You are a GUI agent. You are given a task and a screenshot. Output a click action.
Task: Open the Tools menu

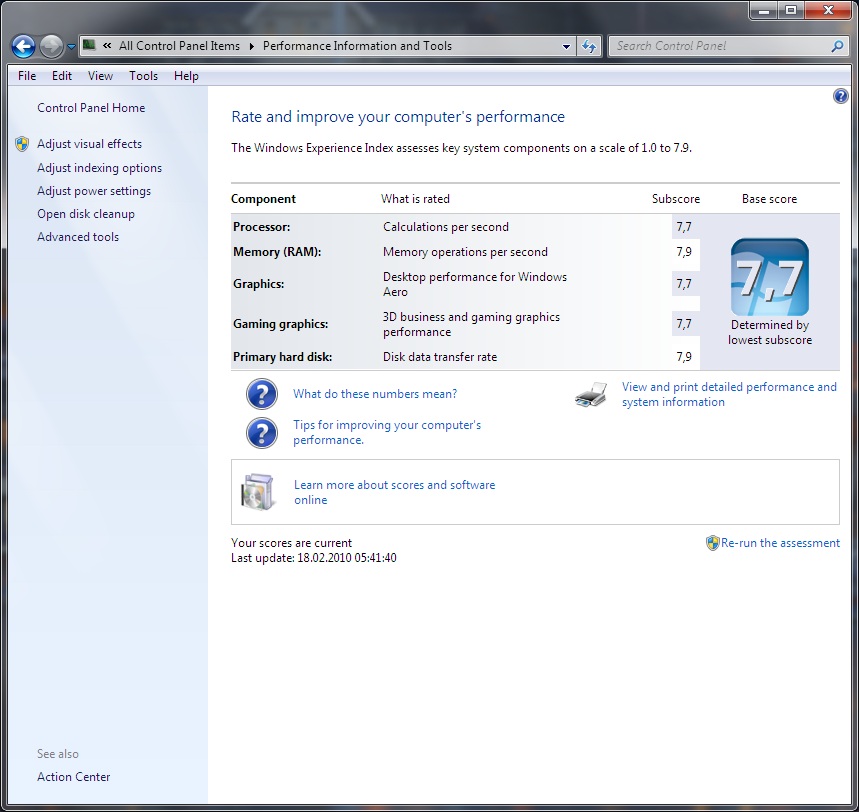(144, 76)
